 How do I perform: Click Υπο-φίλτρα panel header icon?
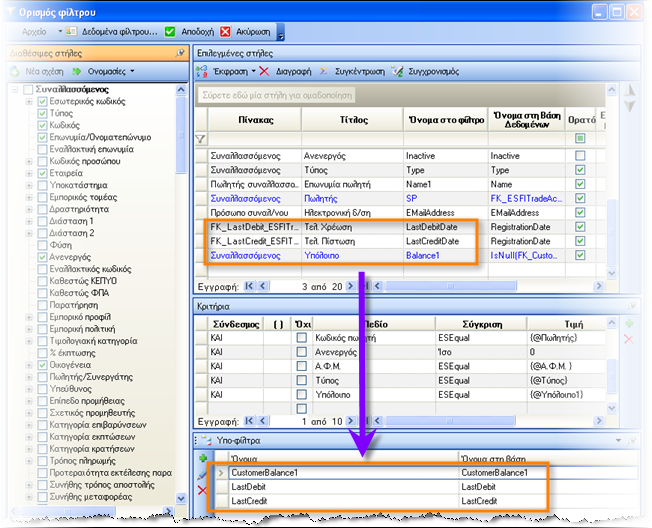click(206, 440)
